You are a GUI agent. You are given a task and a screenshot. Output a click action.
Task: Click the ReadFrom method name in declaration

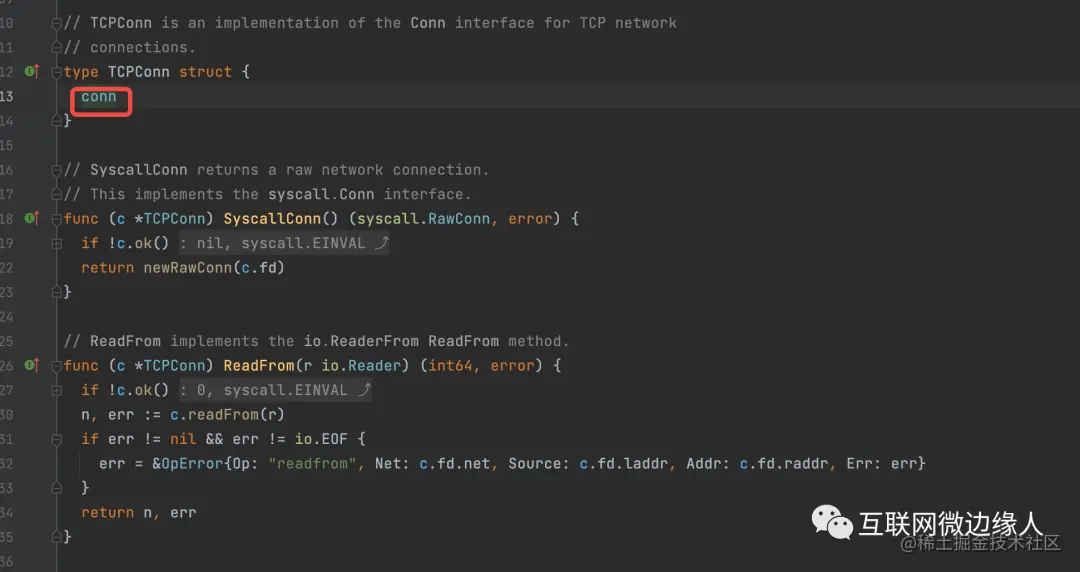(259, 365)
